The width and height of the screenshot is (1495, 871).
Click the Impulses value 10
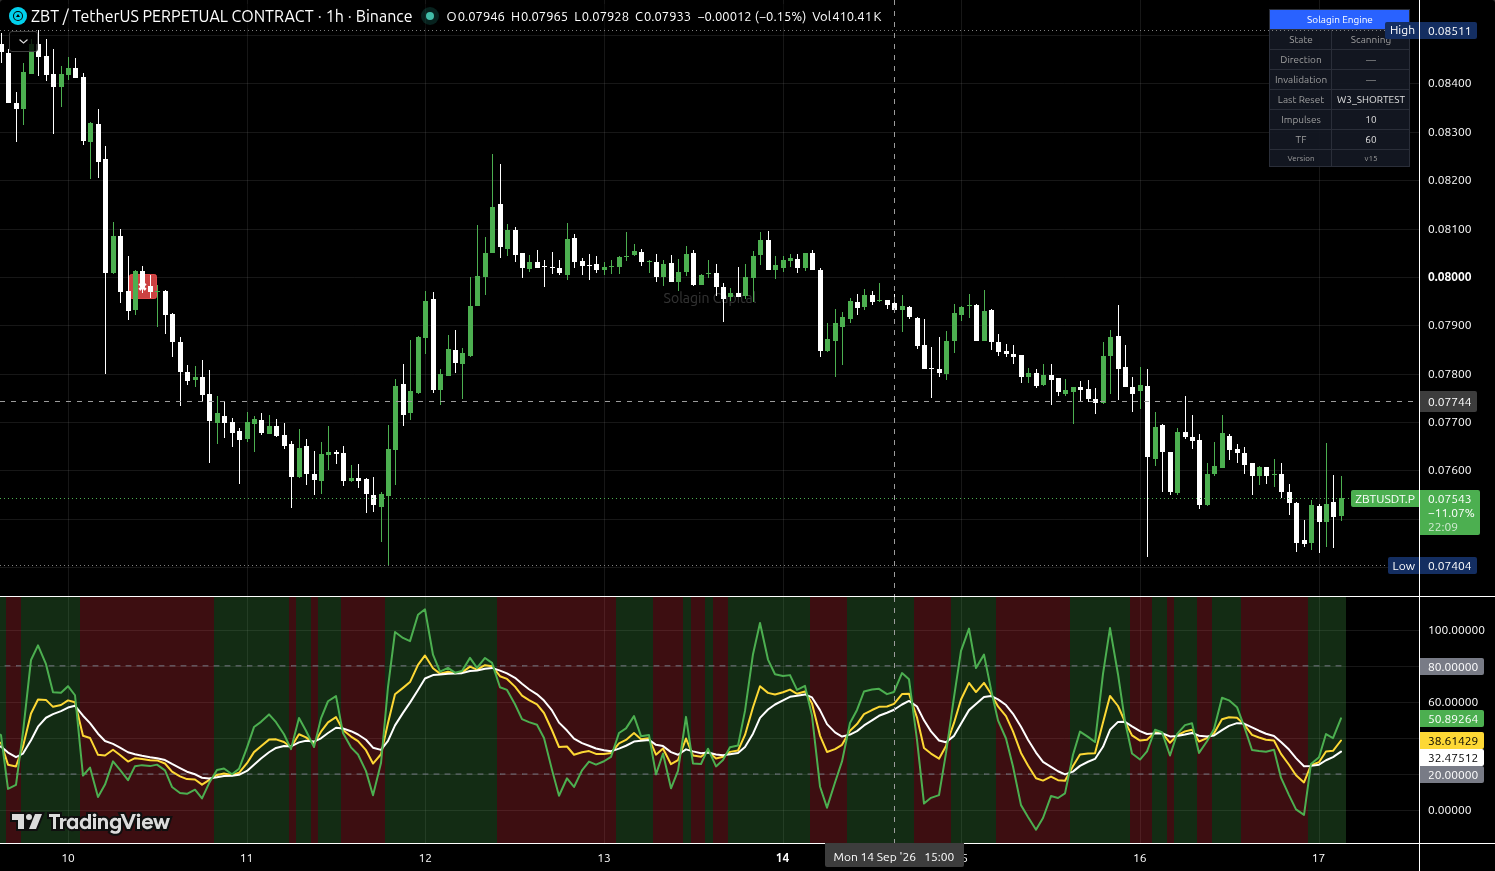point(1370,120)
